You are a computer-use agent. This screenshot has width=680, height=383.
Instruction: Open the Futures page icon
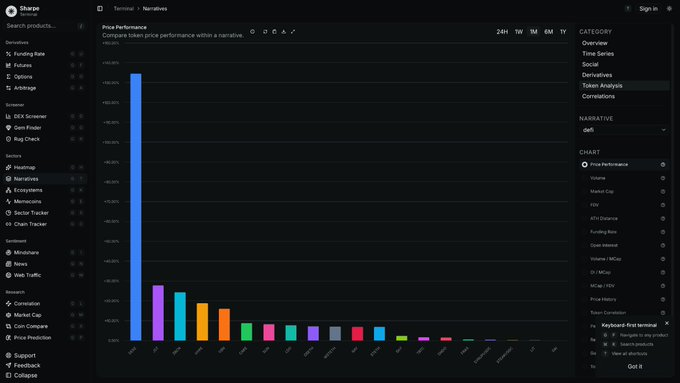tap(8, 65)
